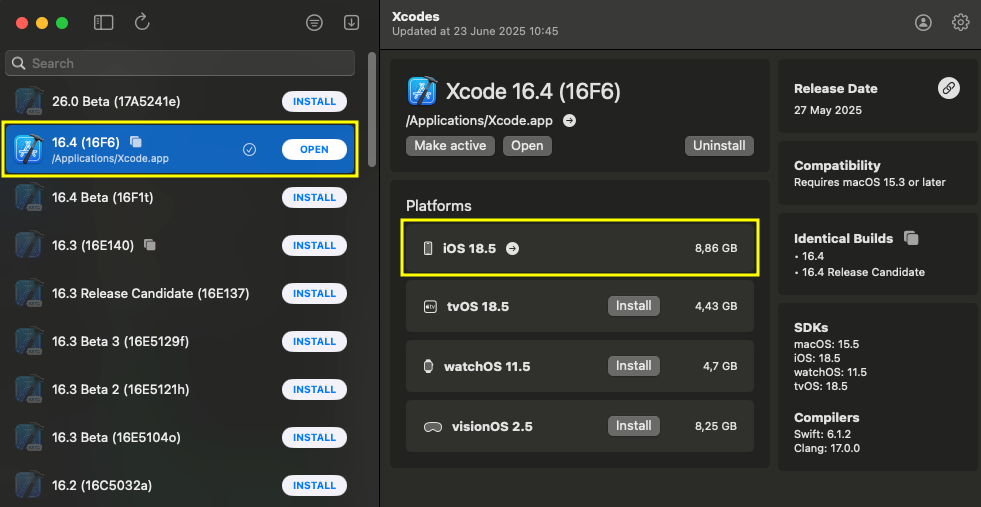Copy release notes link icon

coord(948,88)
